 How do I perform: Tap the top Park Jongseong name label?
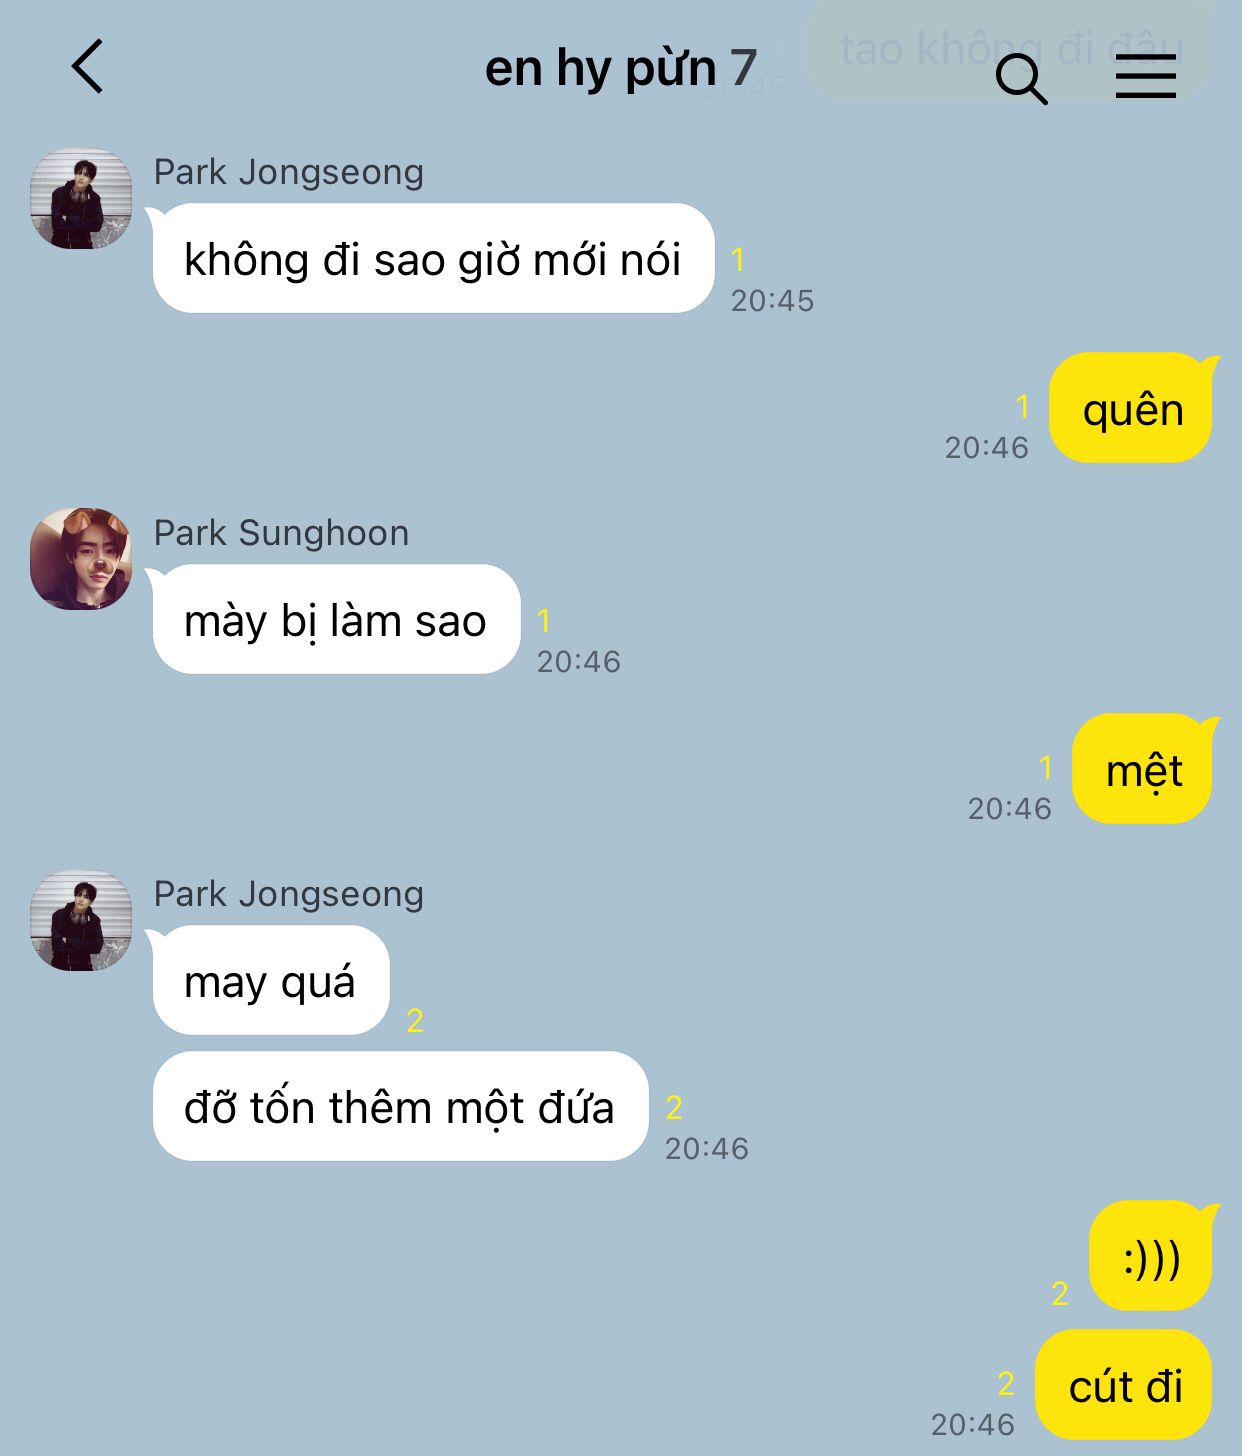pyautogui.click(x=289, y=172)
